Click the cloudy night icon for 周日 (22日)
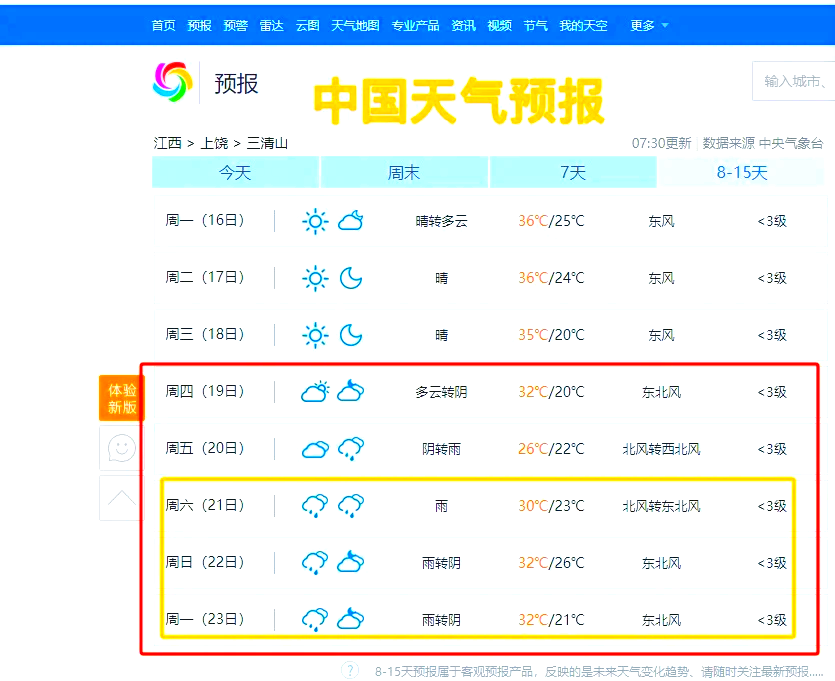 pos(351,562)
